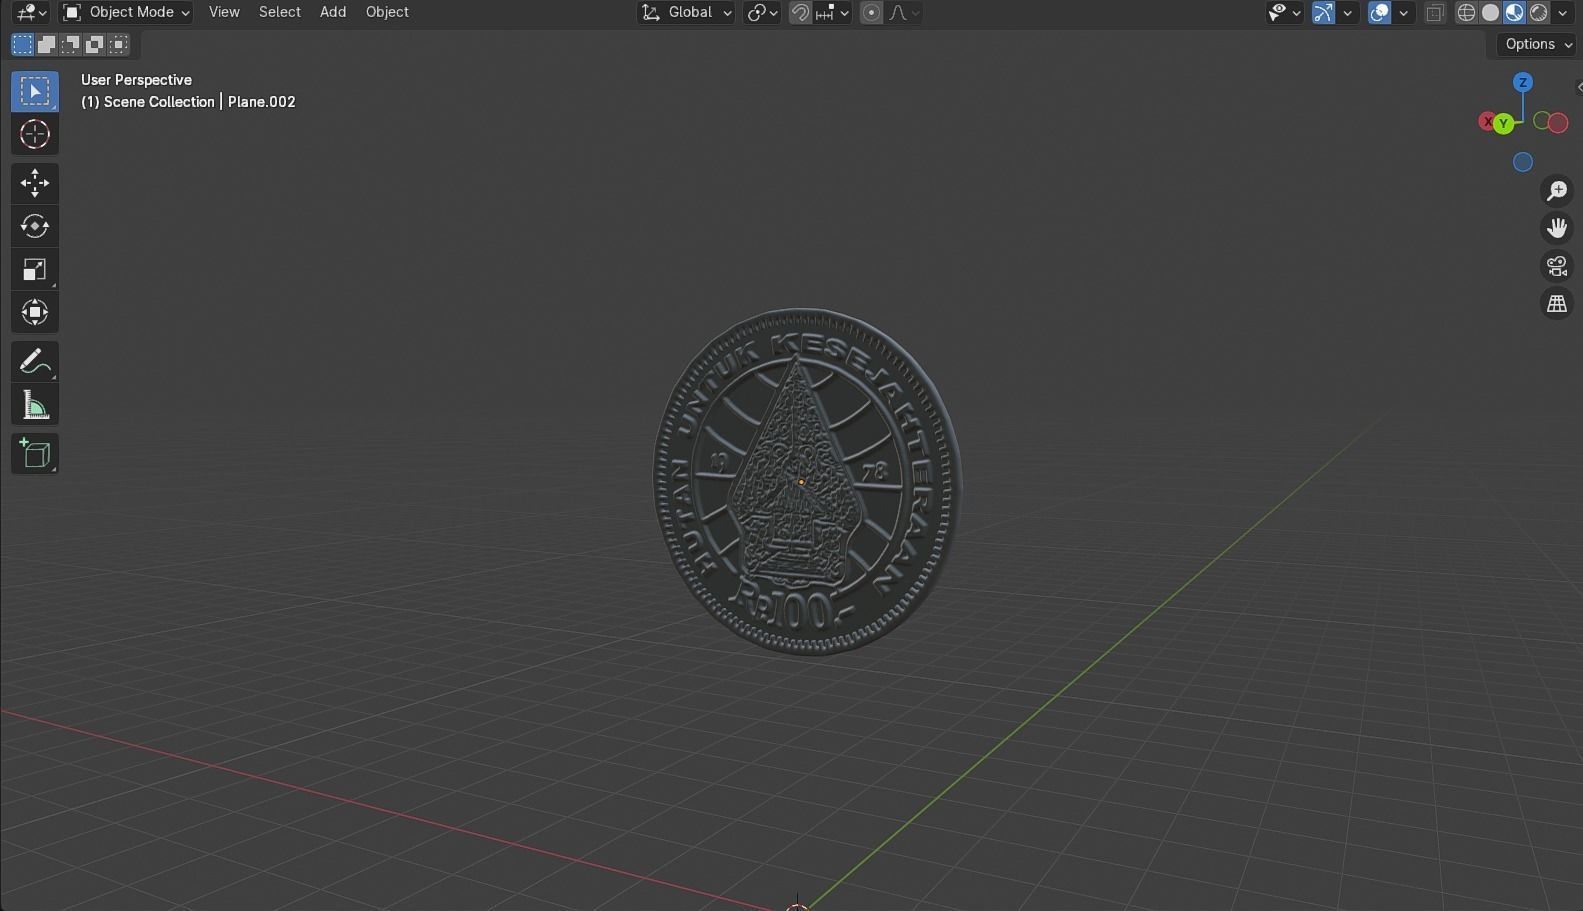
Task: Toggle X-ray mode
Action: tap(1435, 12)
